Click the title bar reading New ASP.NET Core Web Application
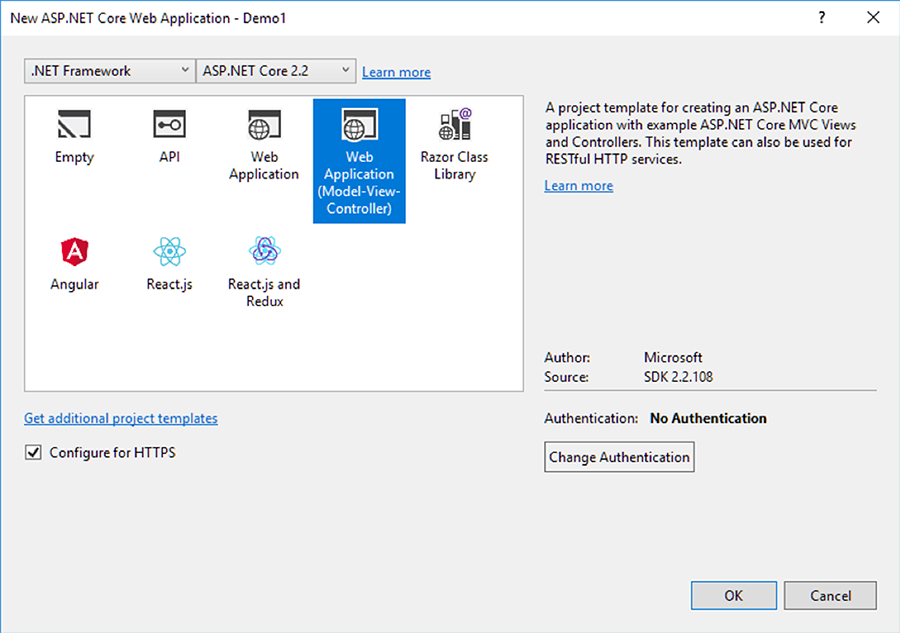The image size is (900, 633). 148,17
